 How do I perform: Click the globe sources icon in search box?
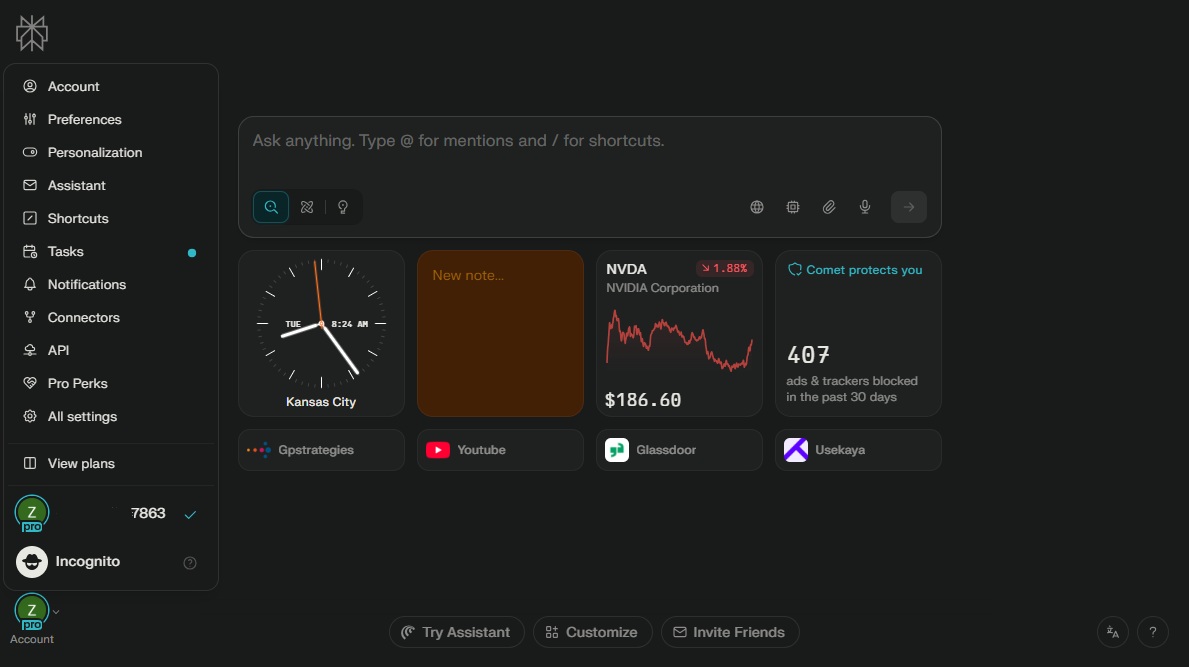[x=757, y=207]
